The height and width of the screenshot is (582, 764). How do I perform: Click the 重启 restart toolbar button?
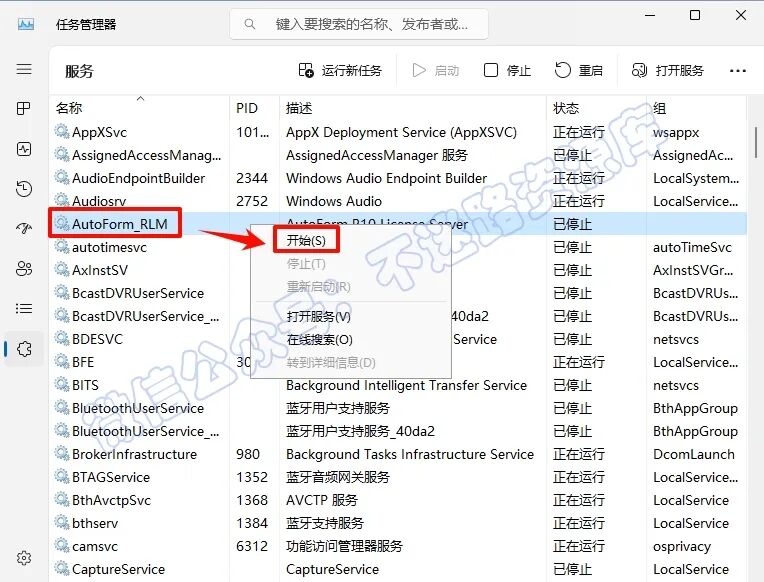pyautogui.click(x=579, y=71)
